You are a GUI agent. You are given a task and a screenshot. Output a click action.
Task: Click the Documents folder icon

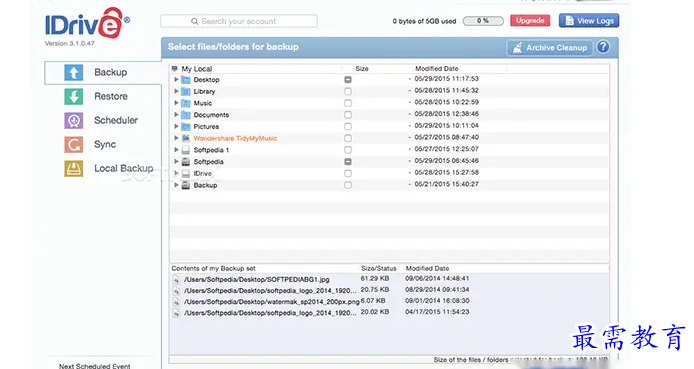(x=186, y=115)
